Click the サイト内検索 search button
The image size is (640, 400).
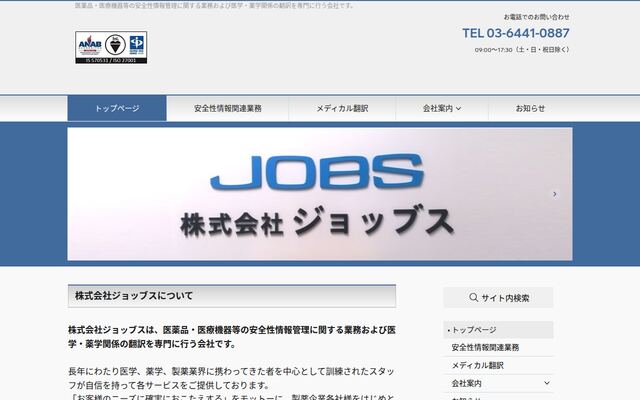[498, 298]
